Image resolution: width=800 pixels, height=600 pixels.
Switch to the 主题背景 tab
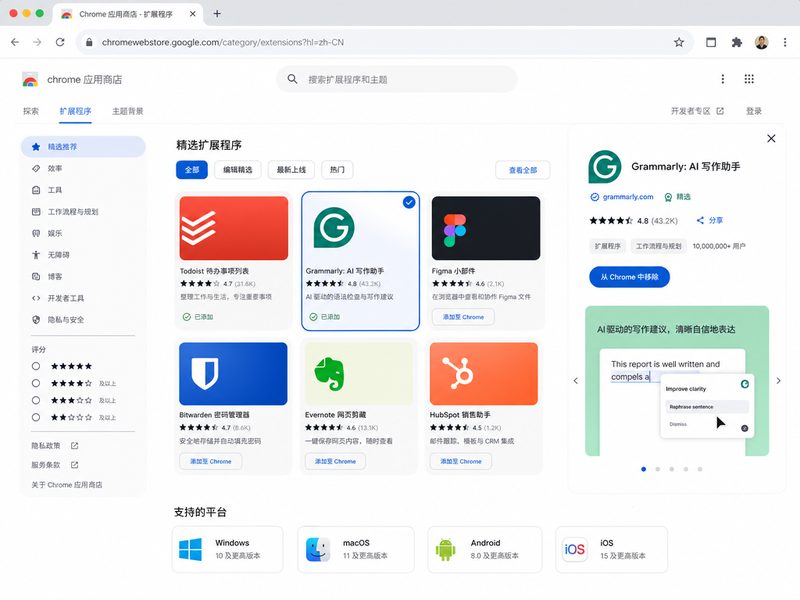[x=128, y=111]
